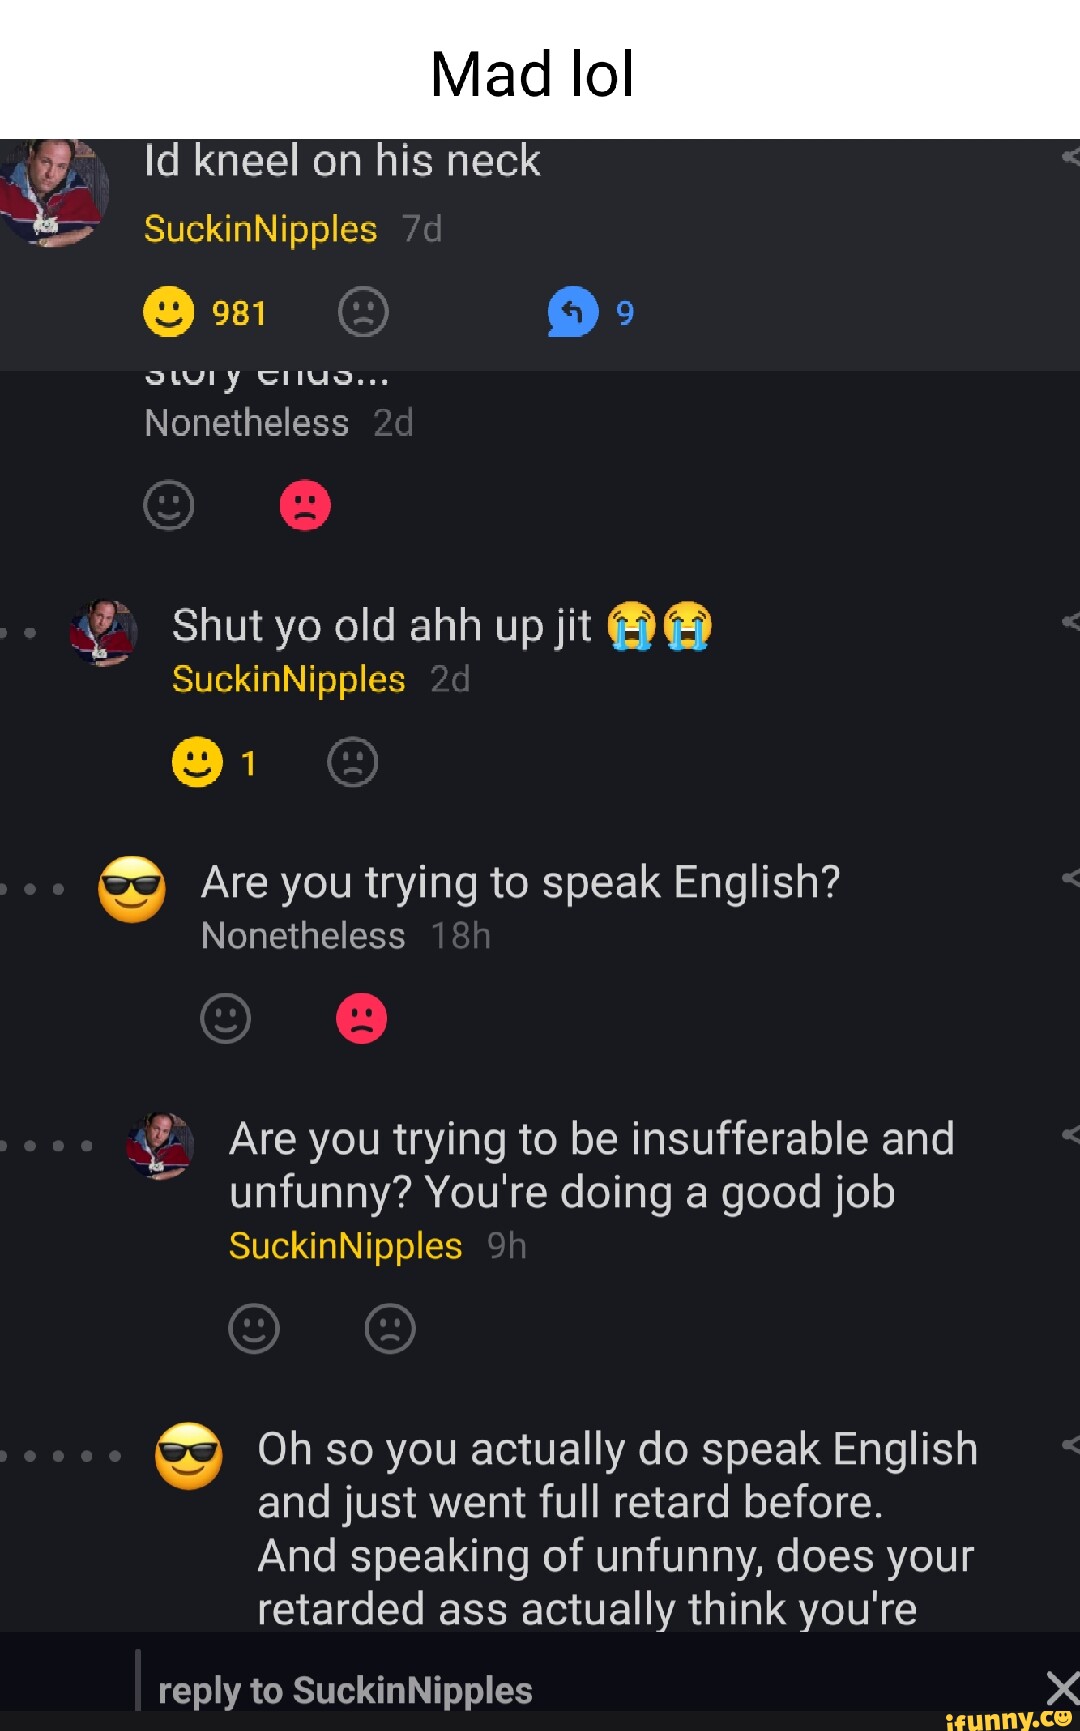Open the ifunny.co watermark logo
Image resolution: width=1080 pixels, height=1731 pixels.
(1010, 1718)
